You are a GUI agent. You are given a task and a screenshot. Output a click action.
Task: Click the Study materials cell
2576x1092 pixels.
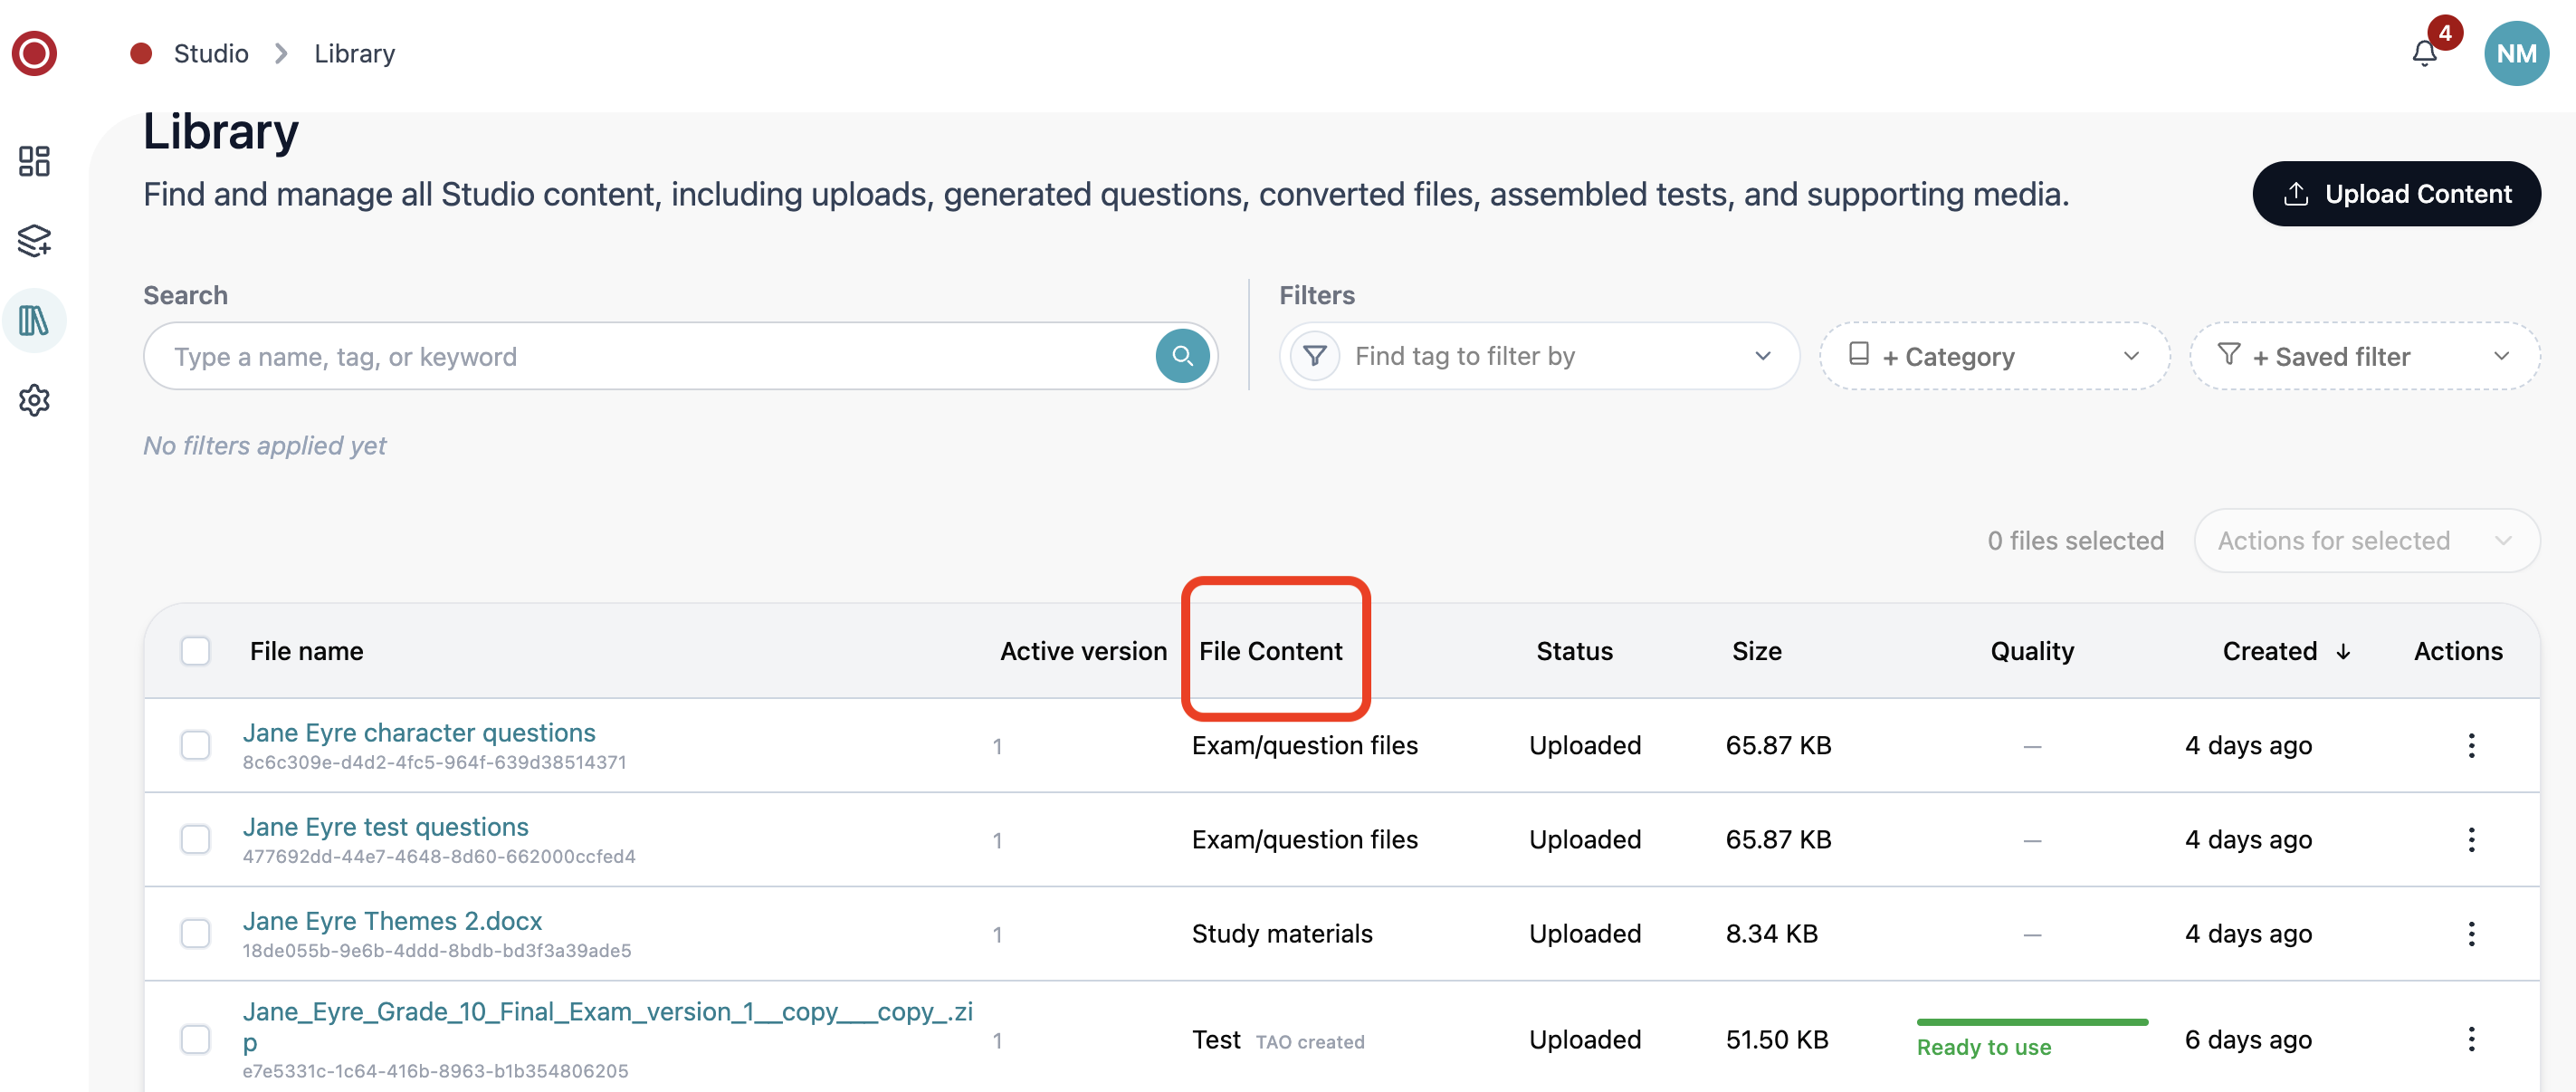click(1282, 934)
